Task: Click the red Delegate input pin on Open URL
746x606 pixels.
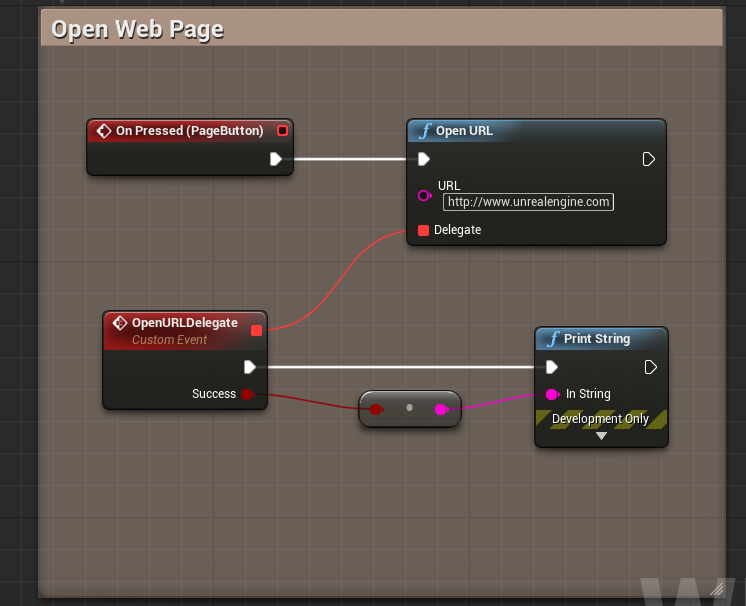Action: click(423, 230)
